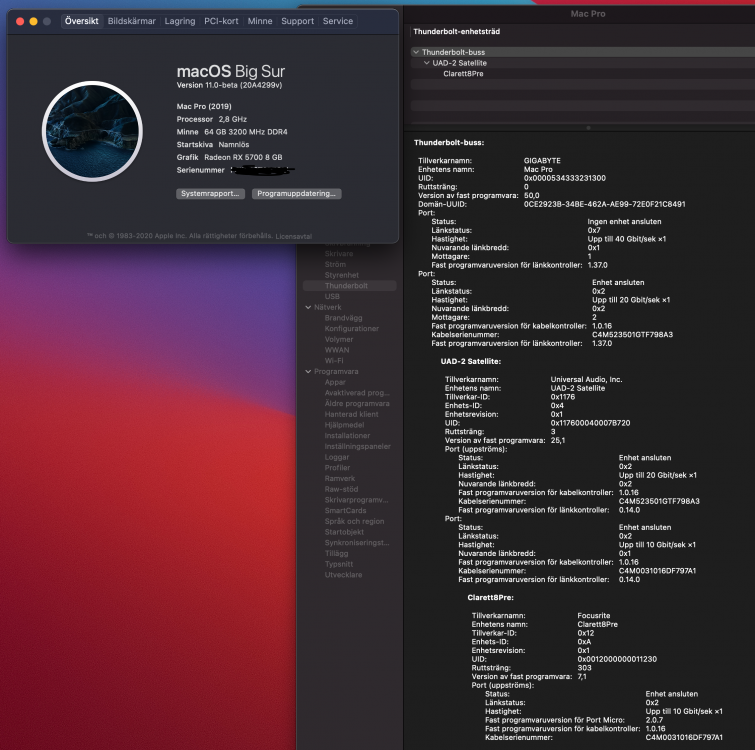Select Styrenhet in the sidebar

[x=342, y=275]
